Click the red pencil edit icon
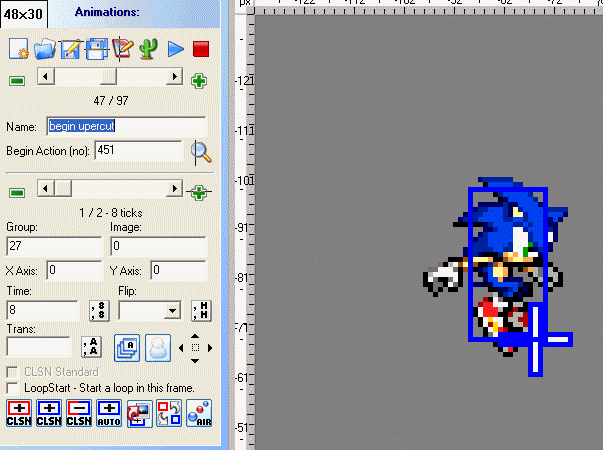Image resolution: width=603 pixels, height=450 pixels. click(x=123, y=49)
